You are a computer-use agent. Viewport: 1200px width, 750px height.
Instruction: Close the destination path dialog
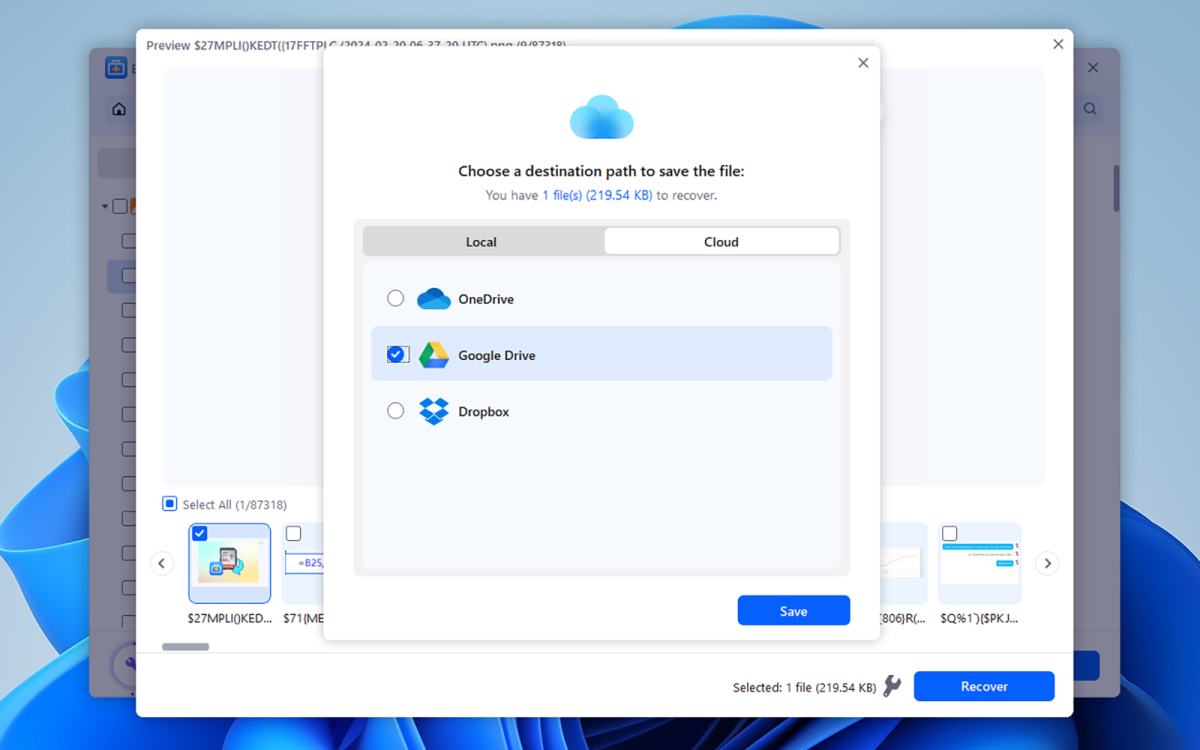[863, 63]
